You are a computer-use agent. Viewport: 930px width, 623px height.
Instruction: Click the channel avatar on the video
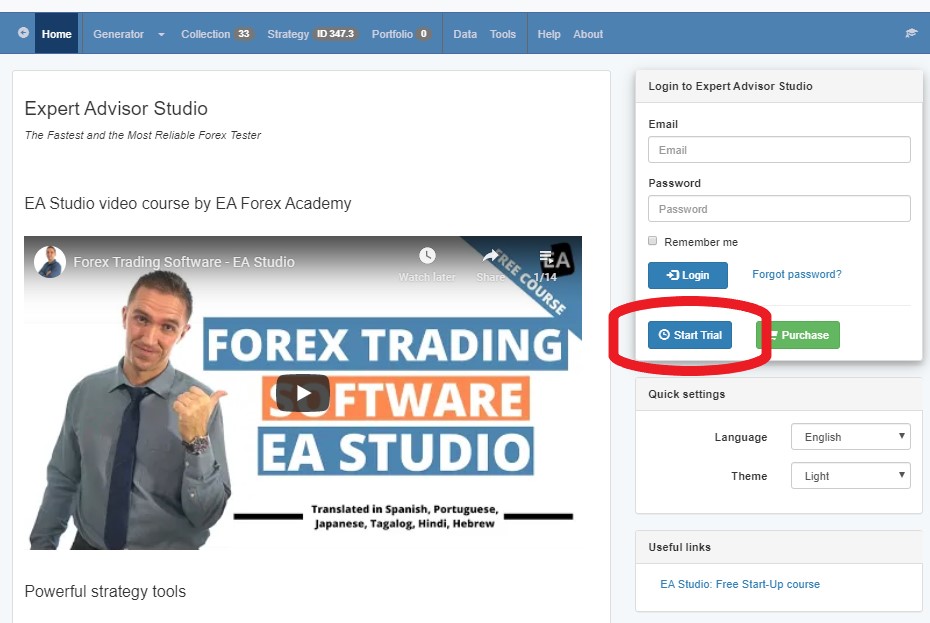tap(49, 262)
